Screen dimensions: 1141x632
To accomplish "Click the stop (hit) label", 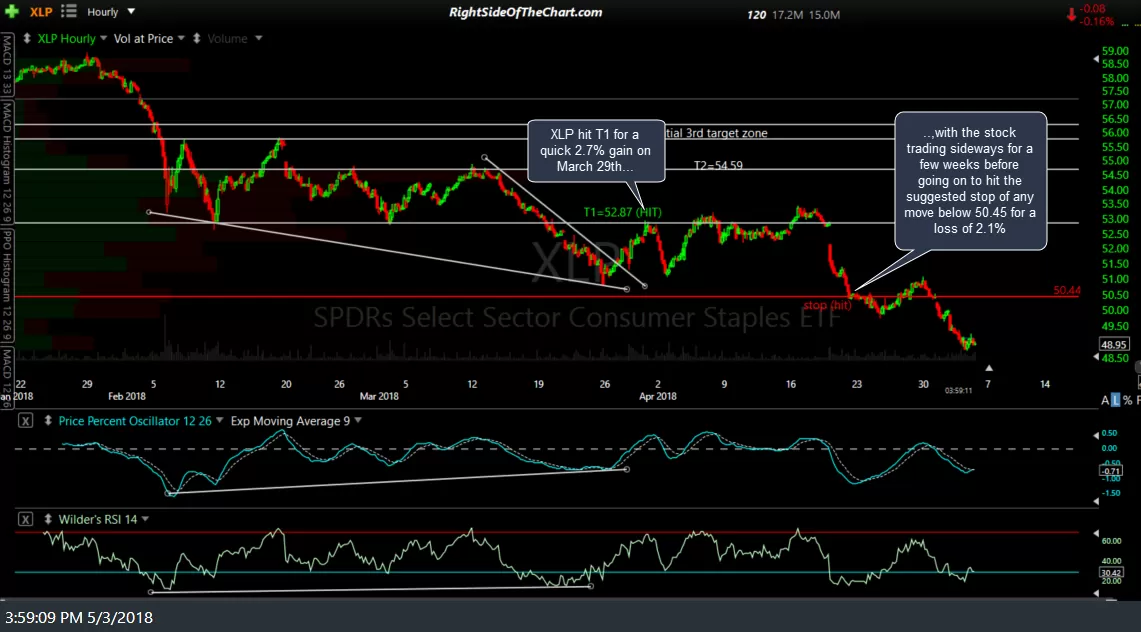I will pyautogui.click(x=827, y=305).
